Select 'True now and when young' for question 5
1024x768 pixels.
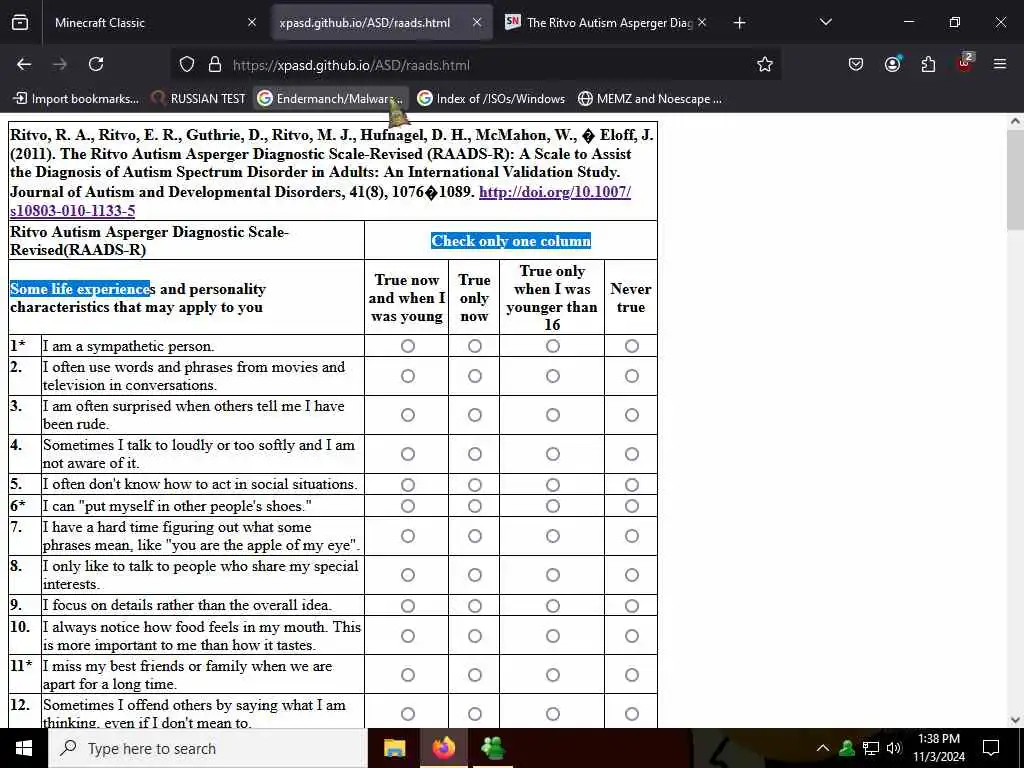pyautogui.click(x=408, y=485)
